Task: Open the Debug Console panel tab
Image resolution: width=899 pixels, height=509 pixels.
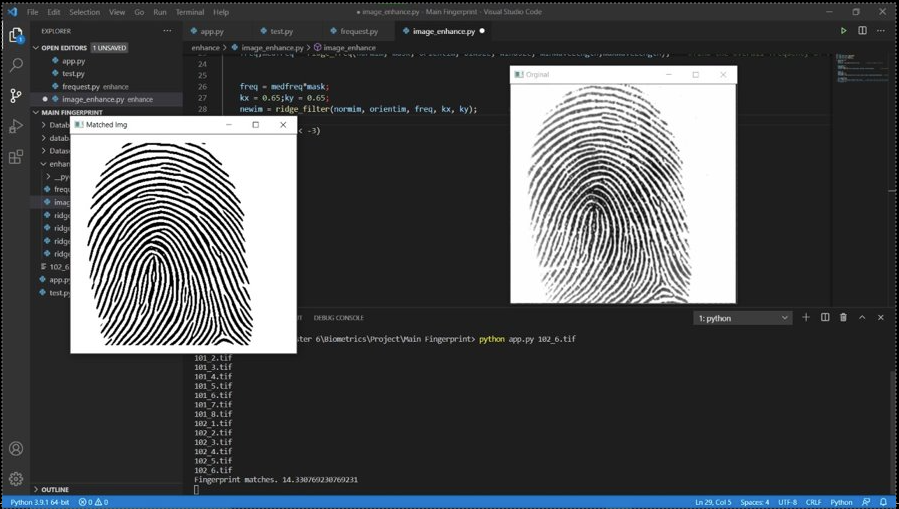Action: point(338,318)
